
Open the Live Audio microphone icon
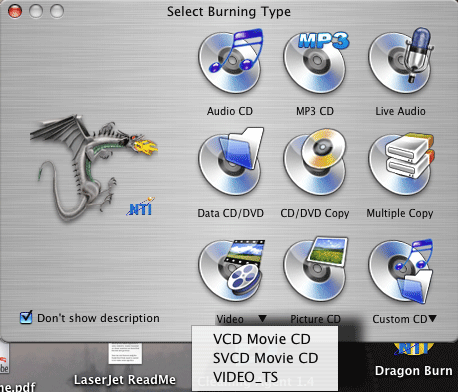click(401, 61)
